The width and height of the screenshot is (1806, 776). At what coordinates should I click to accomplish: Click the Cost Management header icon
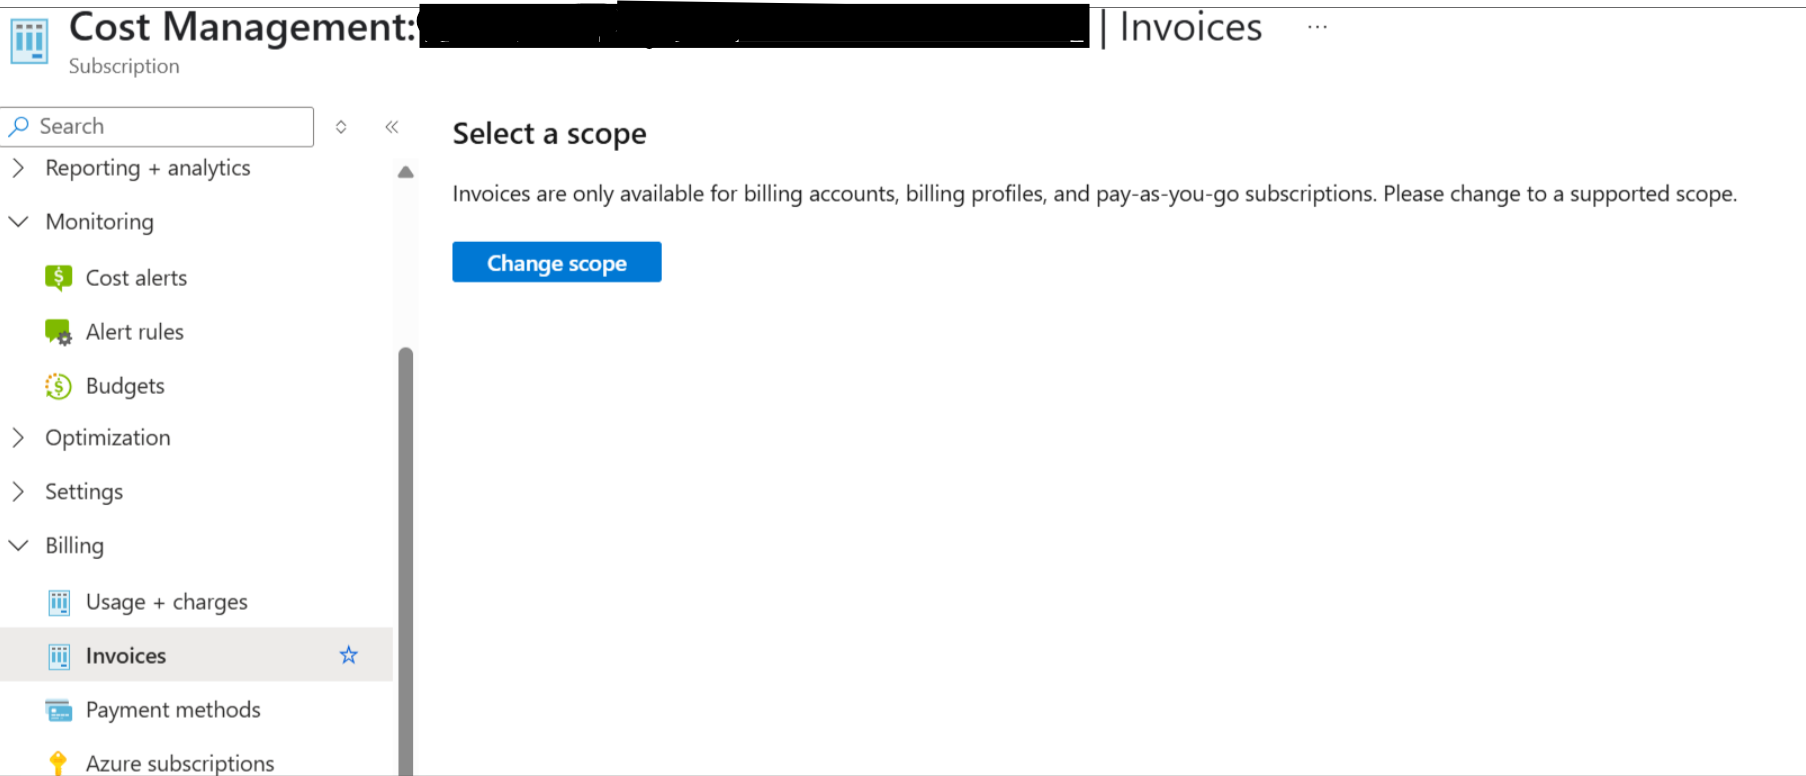point(28,40)
